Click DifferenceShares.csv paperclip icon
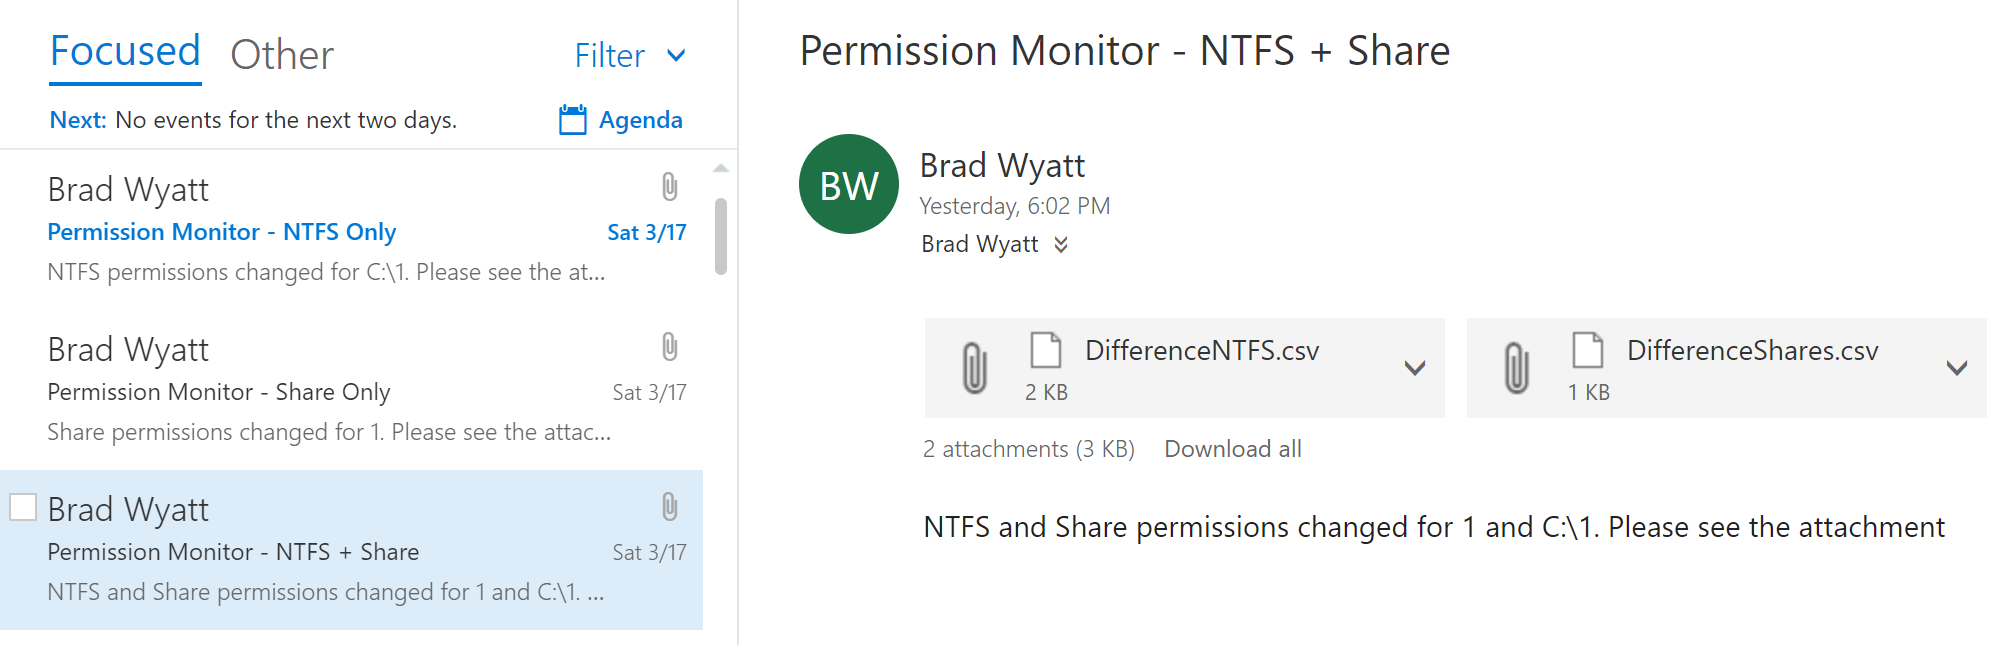This screenshot has width=2012, height=645. coord(1516,367)
